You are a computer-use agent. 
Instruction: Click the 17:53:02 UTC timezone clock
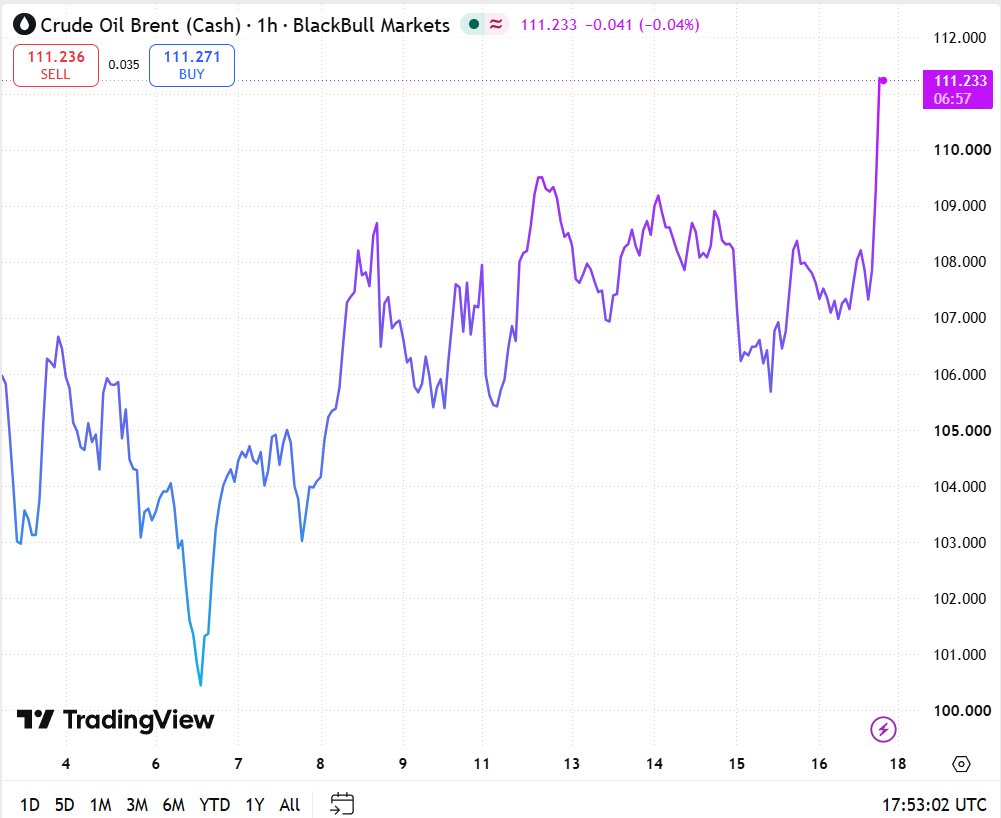click(x=934, y=805)
